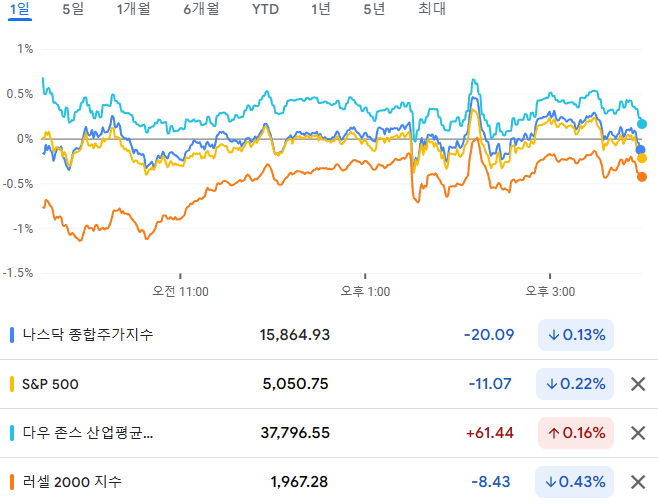Viewport: 658px width, 504px height.
Task: Remove 러셀 2000 지수 from comparison
Action: point(638,482)
